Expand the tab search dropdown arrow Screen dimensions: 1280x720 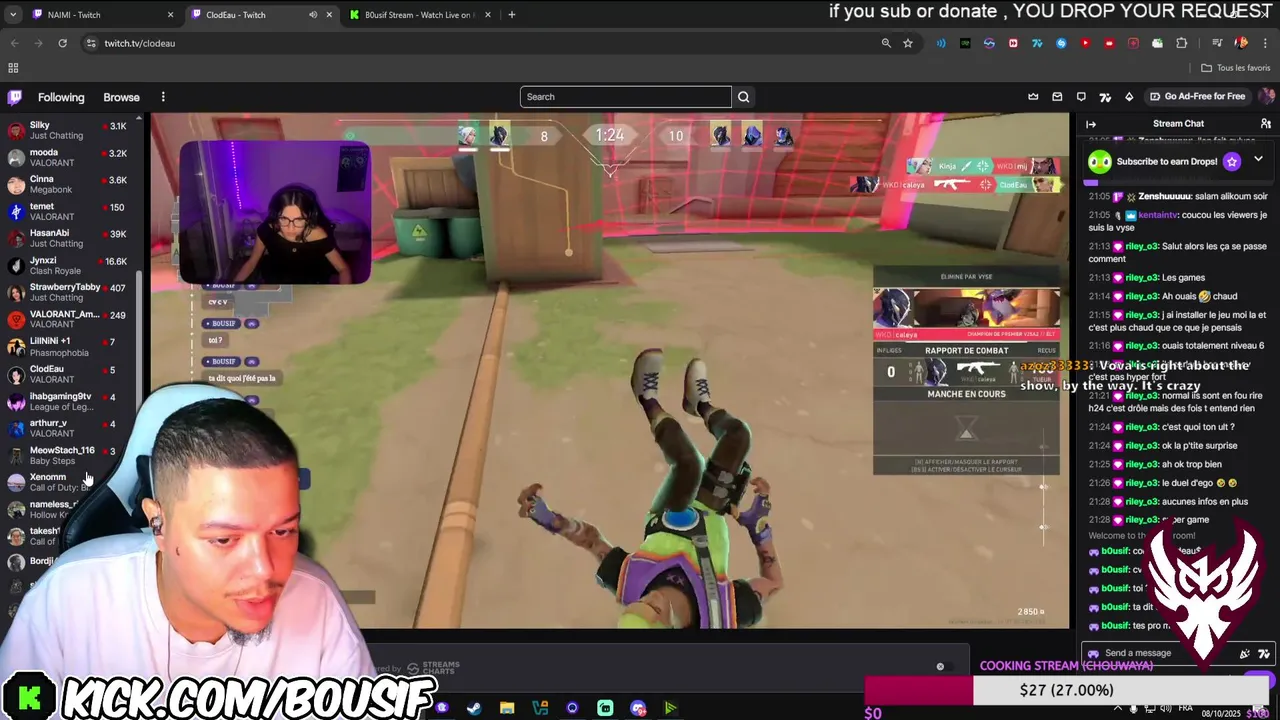click(13, 15)
